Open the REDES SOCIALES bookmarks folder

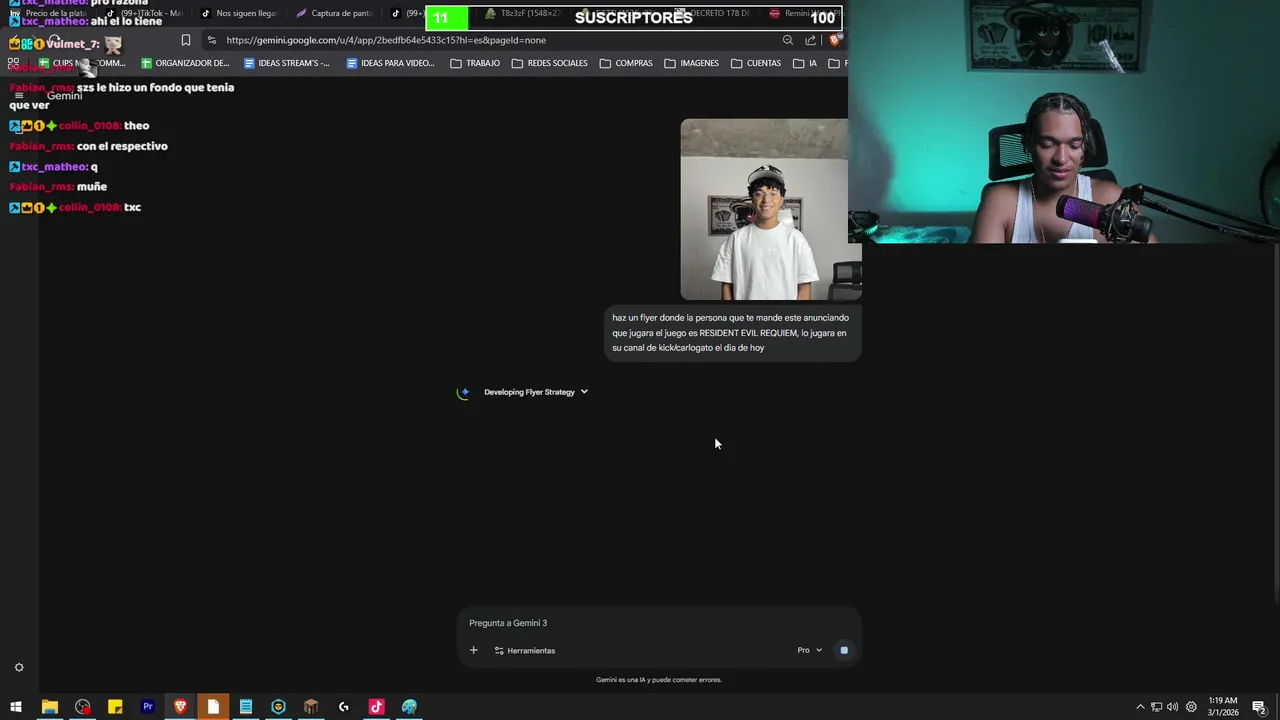549,63
